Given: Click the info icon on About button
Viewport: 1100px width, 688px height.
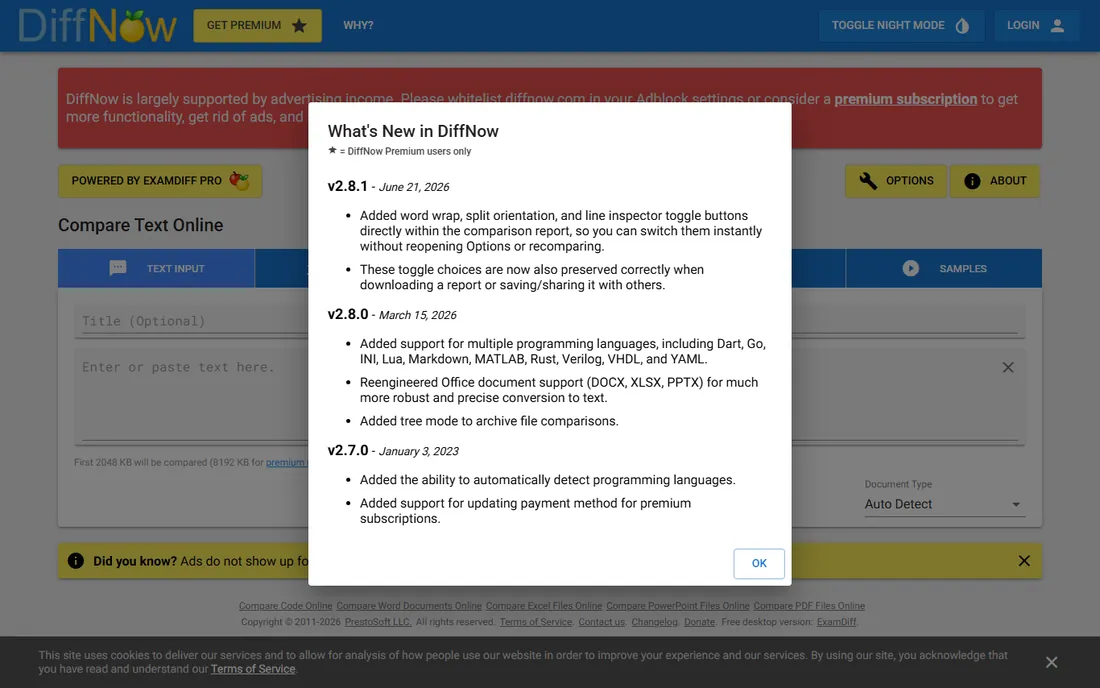Looking at the screenshot, I should 972,181.
